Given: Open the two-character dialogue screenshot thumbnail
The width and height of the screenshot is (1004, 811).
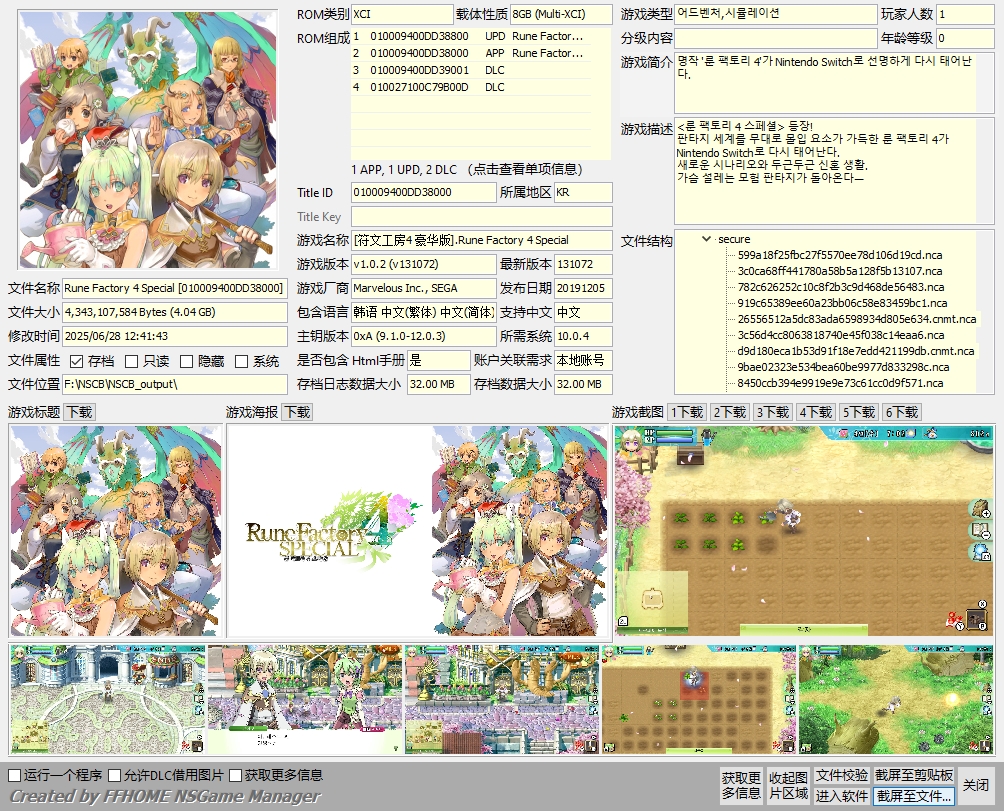Looking at the screenshot, I should tap(305, 699).
